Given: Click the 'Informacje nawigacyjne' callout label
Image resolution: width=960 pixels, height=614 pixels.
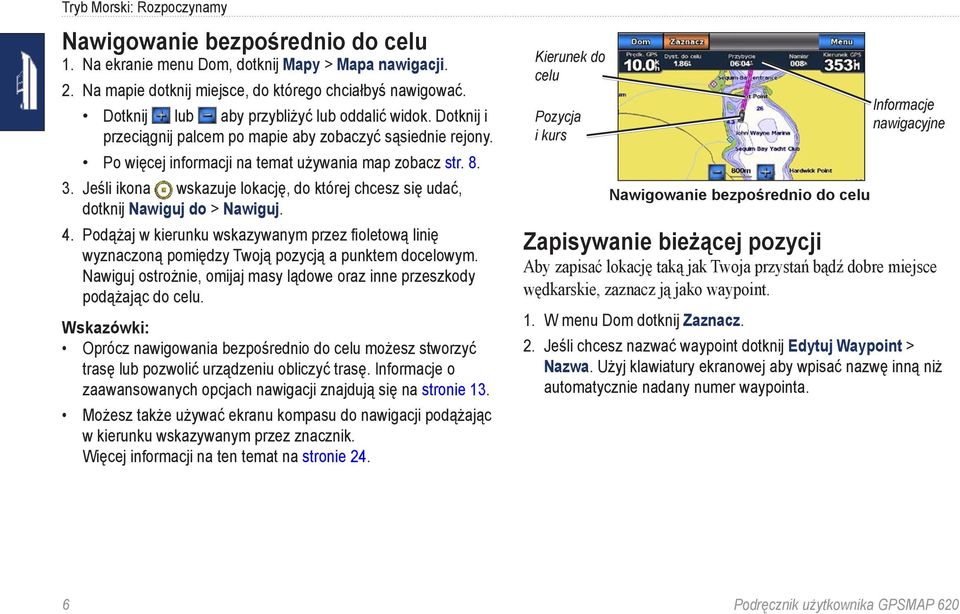Looking at the screenshot, I should pyautogui.click(x=909, y=114).
